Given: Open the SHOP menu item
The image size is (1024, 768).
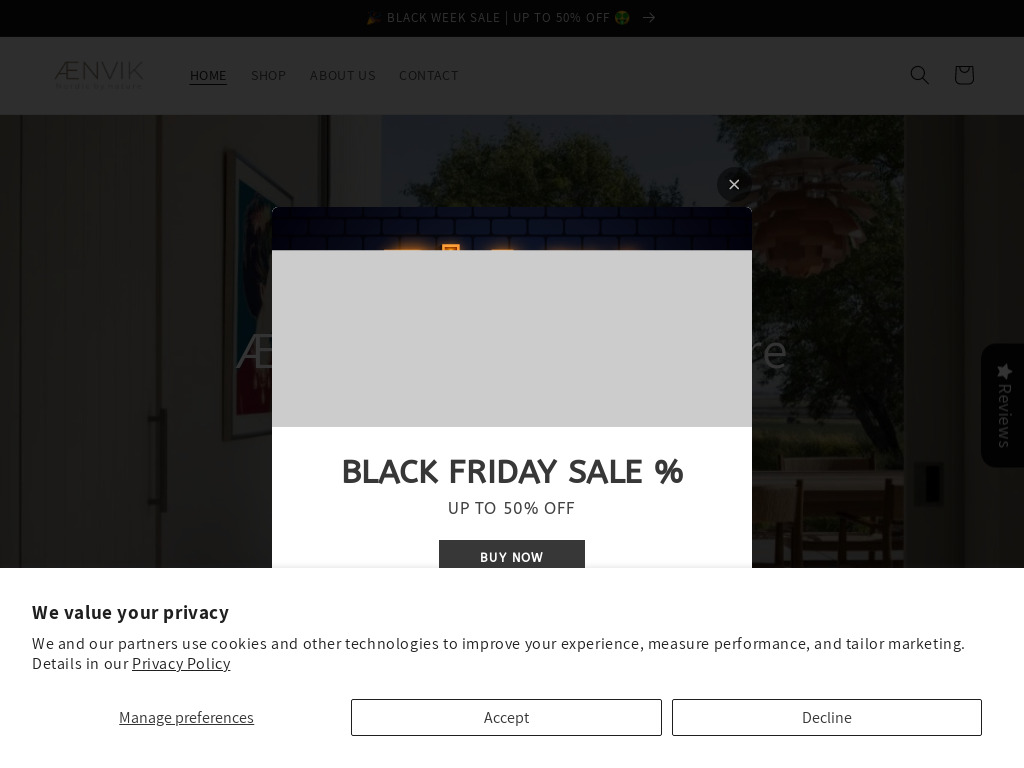Looking at the screenshot, I should 268,75.
